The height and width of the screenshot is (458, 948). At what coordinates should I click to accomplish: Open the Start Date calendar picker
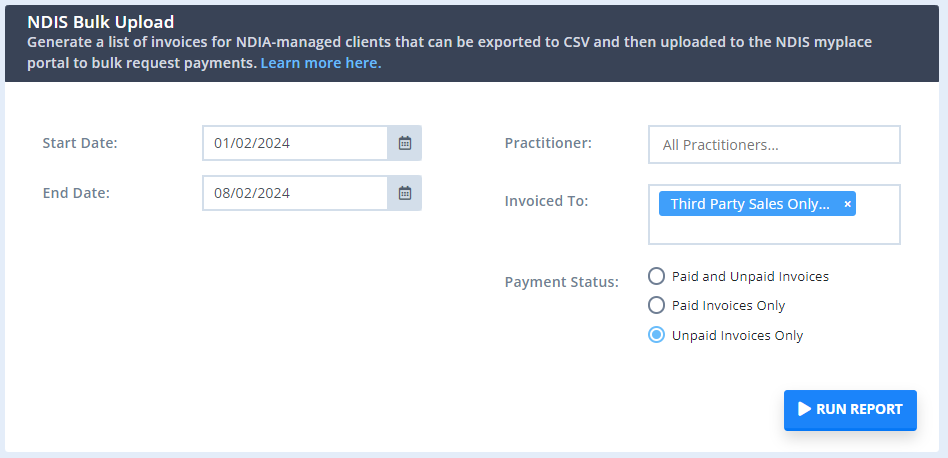[405, 143]
